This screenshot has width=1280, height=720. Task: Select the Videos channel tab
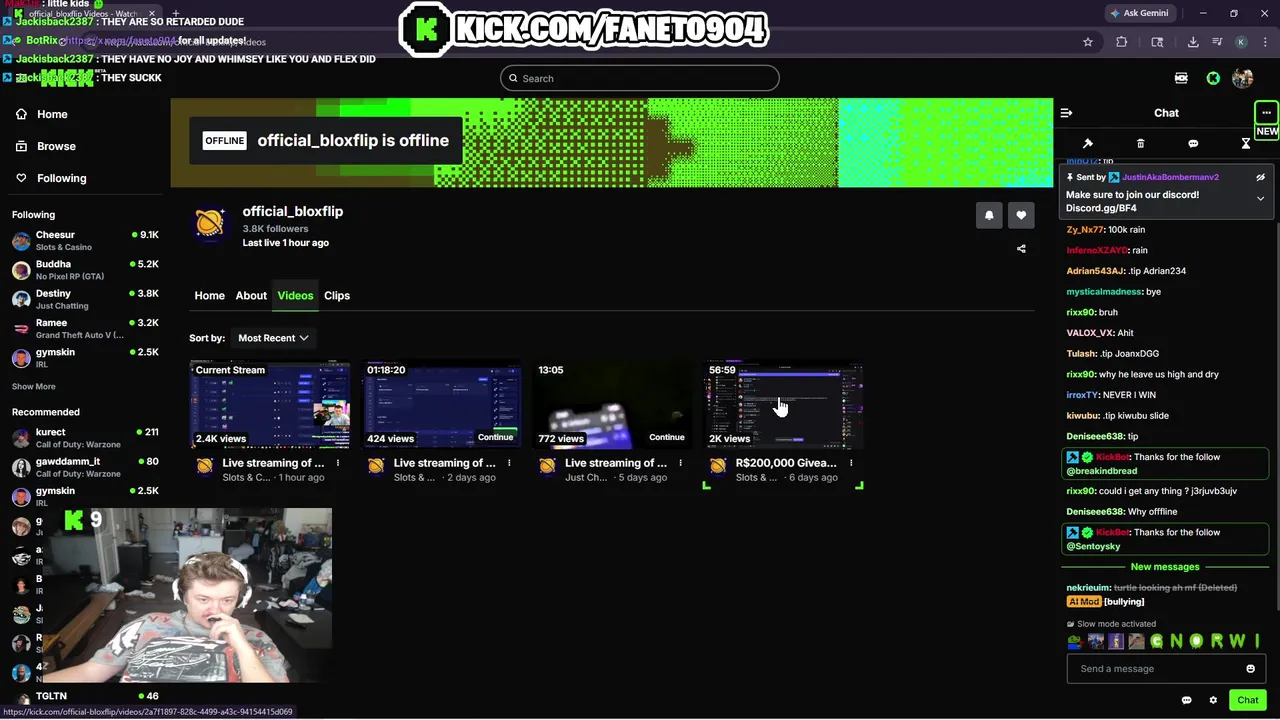[295, 295]
